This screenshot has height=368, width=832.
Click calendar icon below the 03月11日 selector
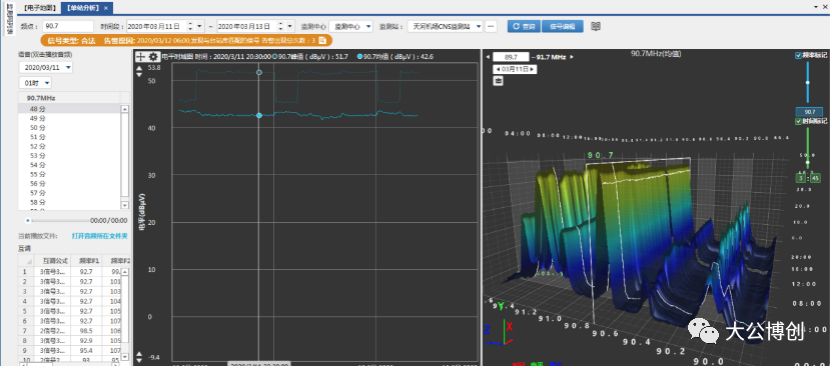tap(498, 81)
